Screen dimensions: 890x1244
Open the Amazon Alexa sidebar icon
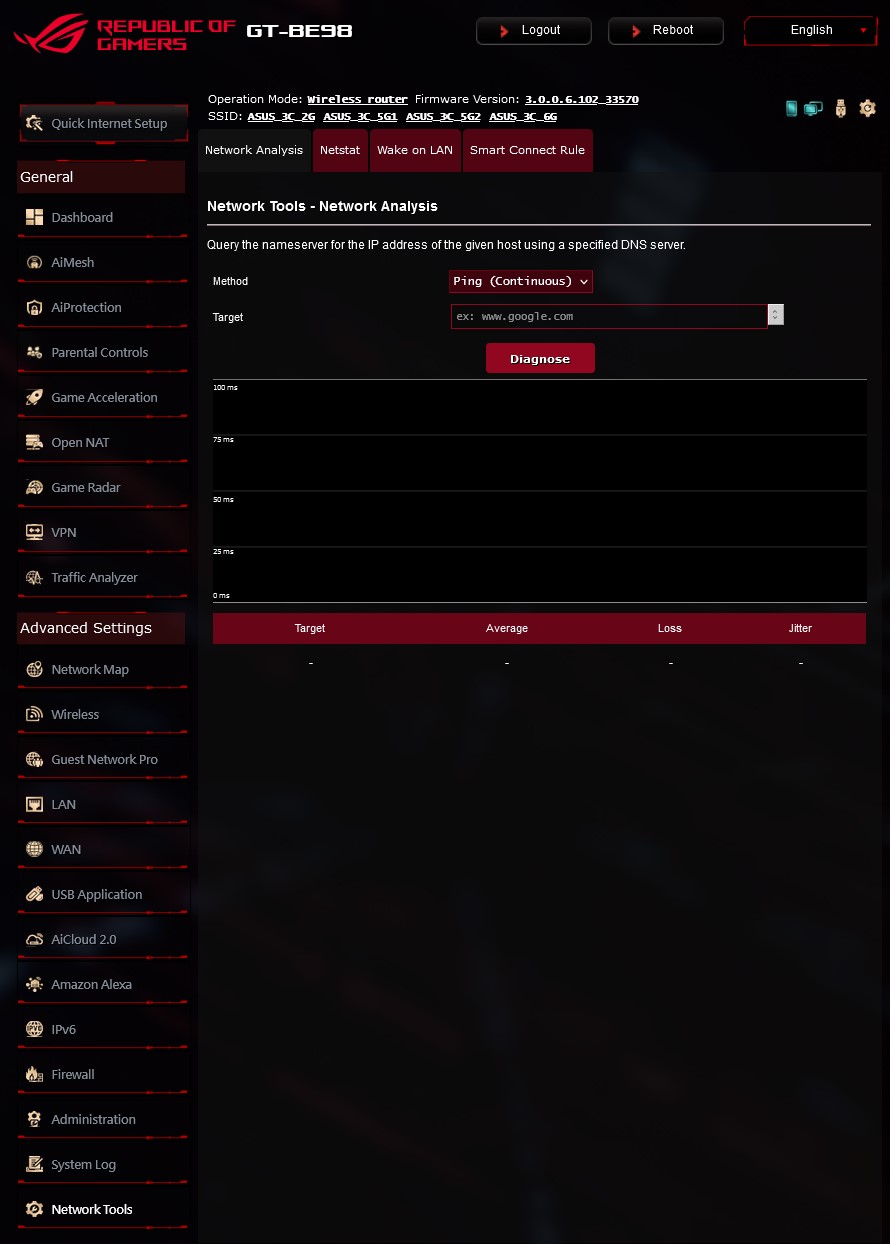coord(34,984)
